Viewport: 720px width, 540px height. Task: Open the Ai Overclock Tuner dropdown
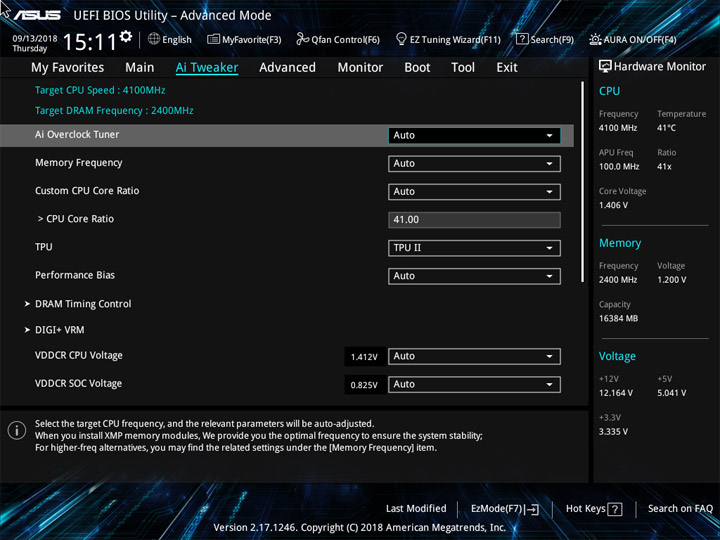coord(474,135)
